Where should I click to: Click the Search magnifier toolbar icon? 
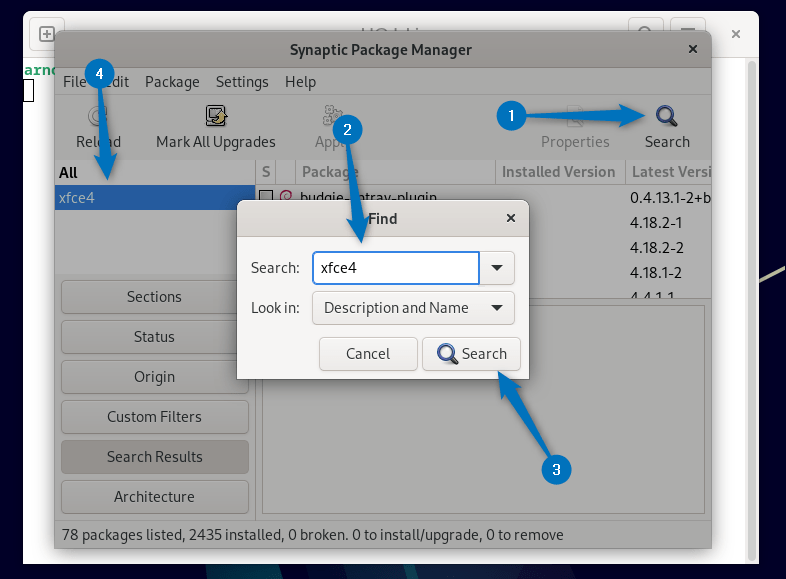[667, 116]
